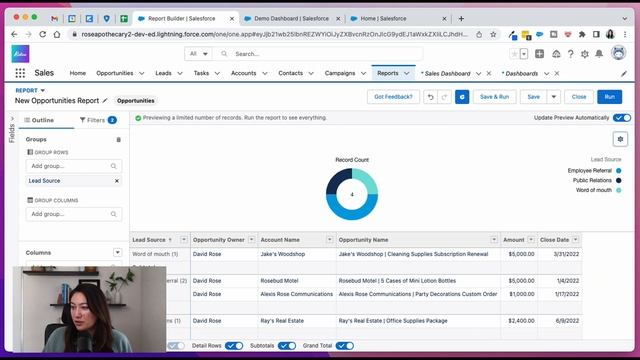
Task: Open the Leads nav tab
Action: click(x=163, y=73)
